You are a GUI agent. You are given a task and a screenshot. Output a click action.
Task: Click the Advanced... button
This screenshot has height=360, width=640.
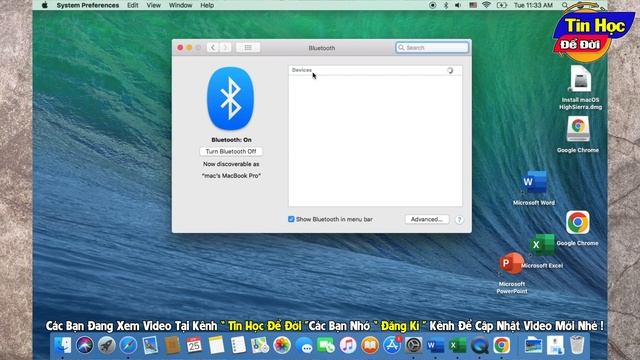pos(427,219)
